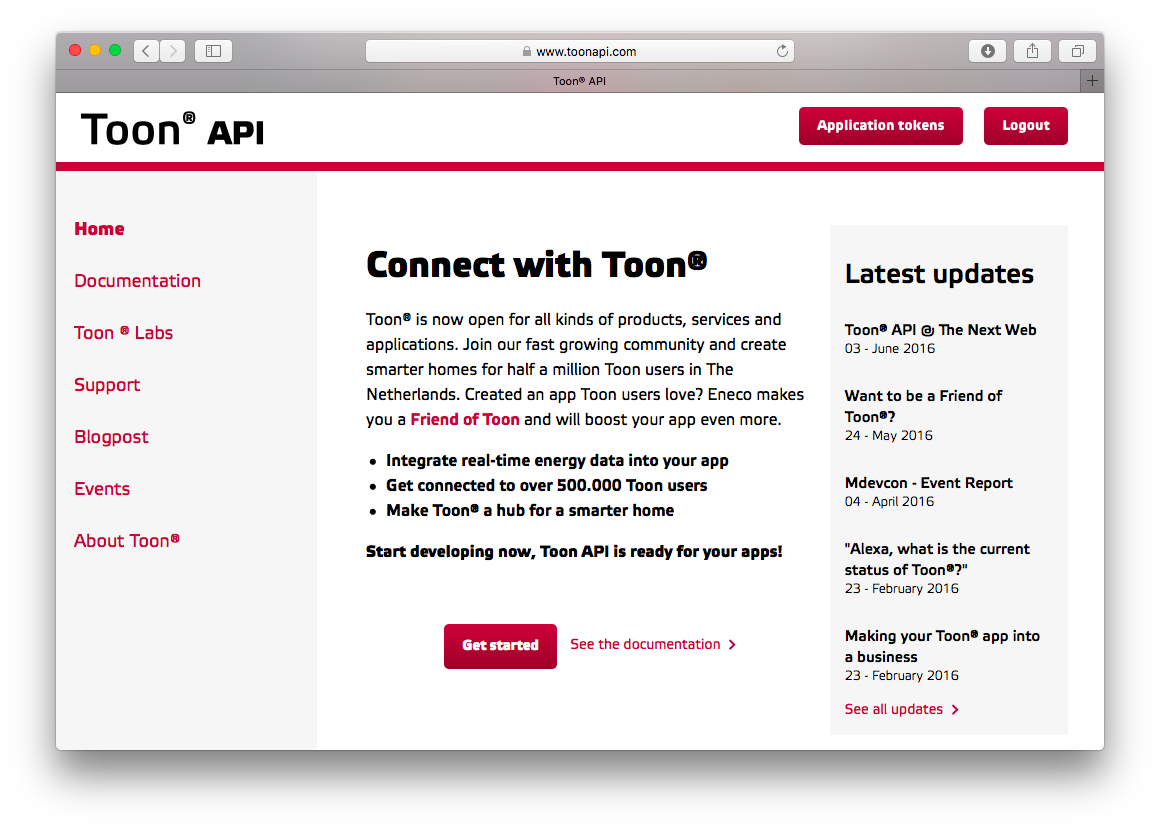
Task: Click the Toon API logo
Action: (172, 129)
